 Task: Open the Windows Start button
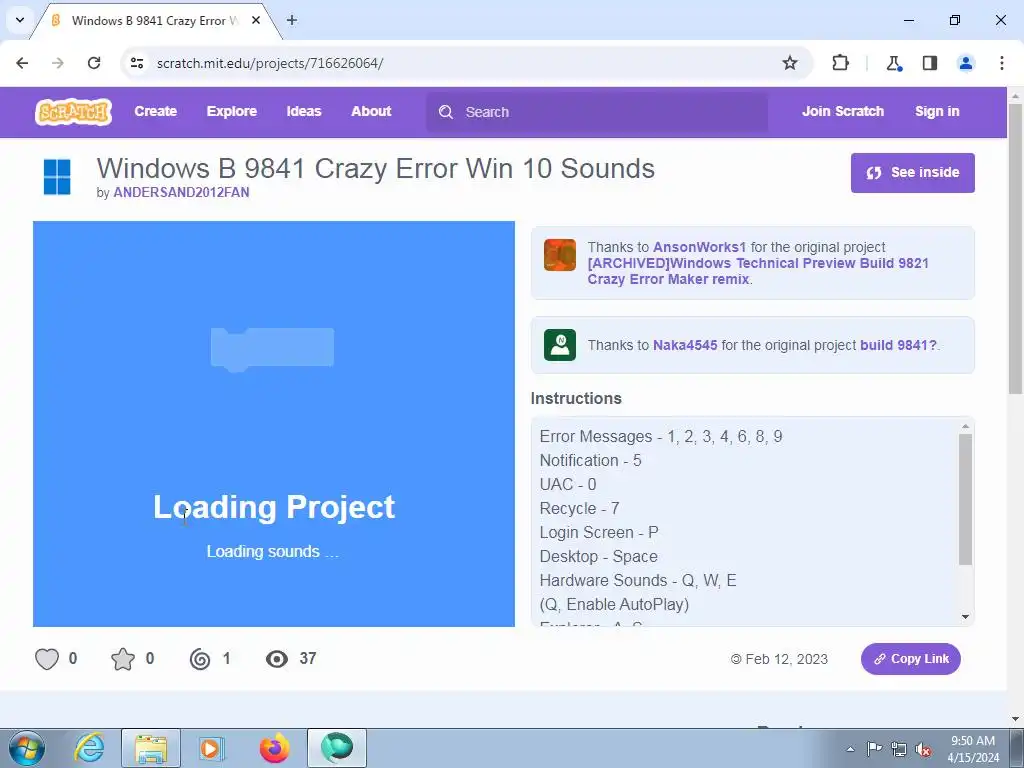27,748
